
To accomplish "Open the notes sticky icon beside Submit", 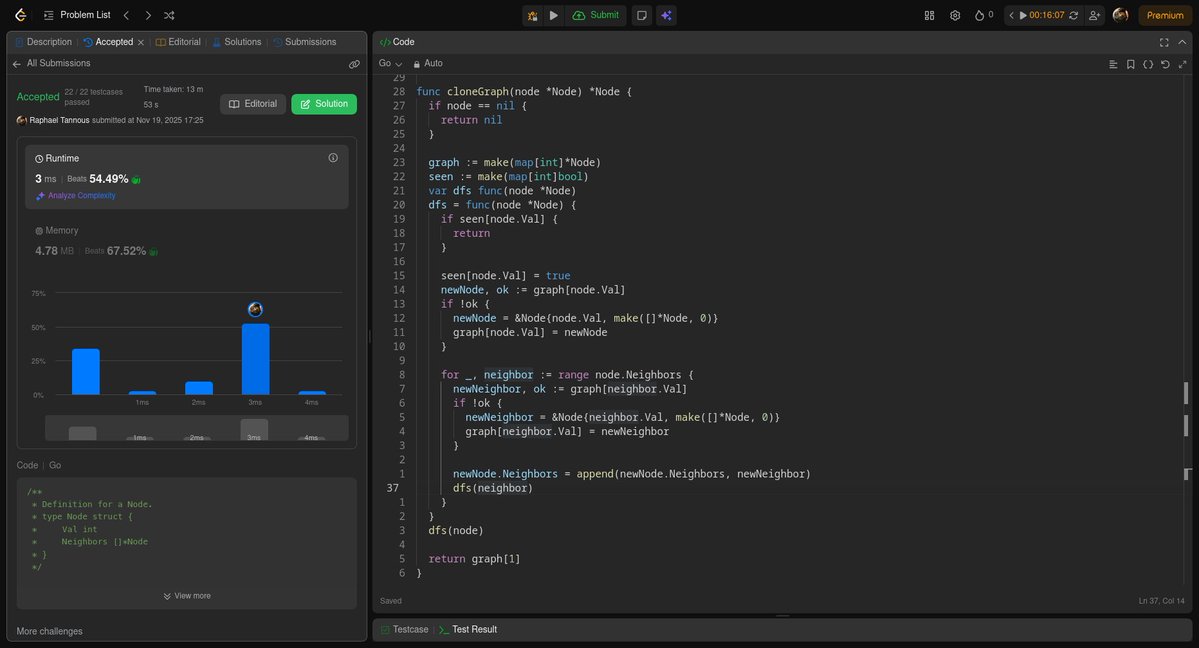I will tap(641, 15).
